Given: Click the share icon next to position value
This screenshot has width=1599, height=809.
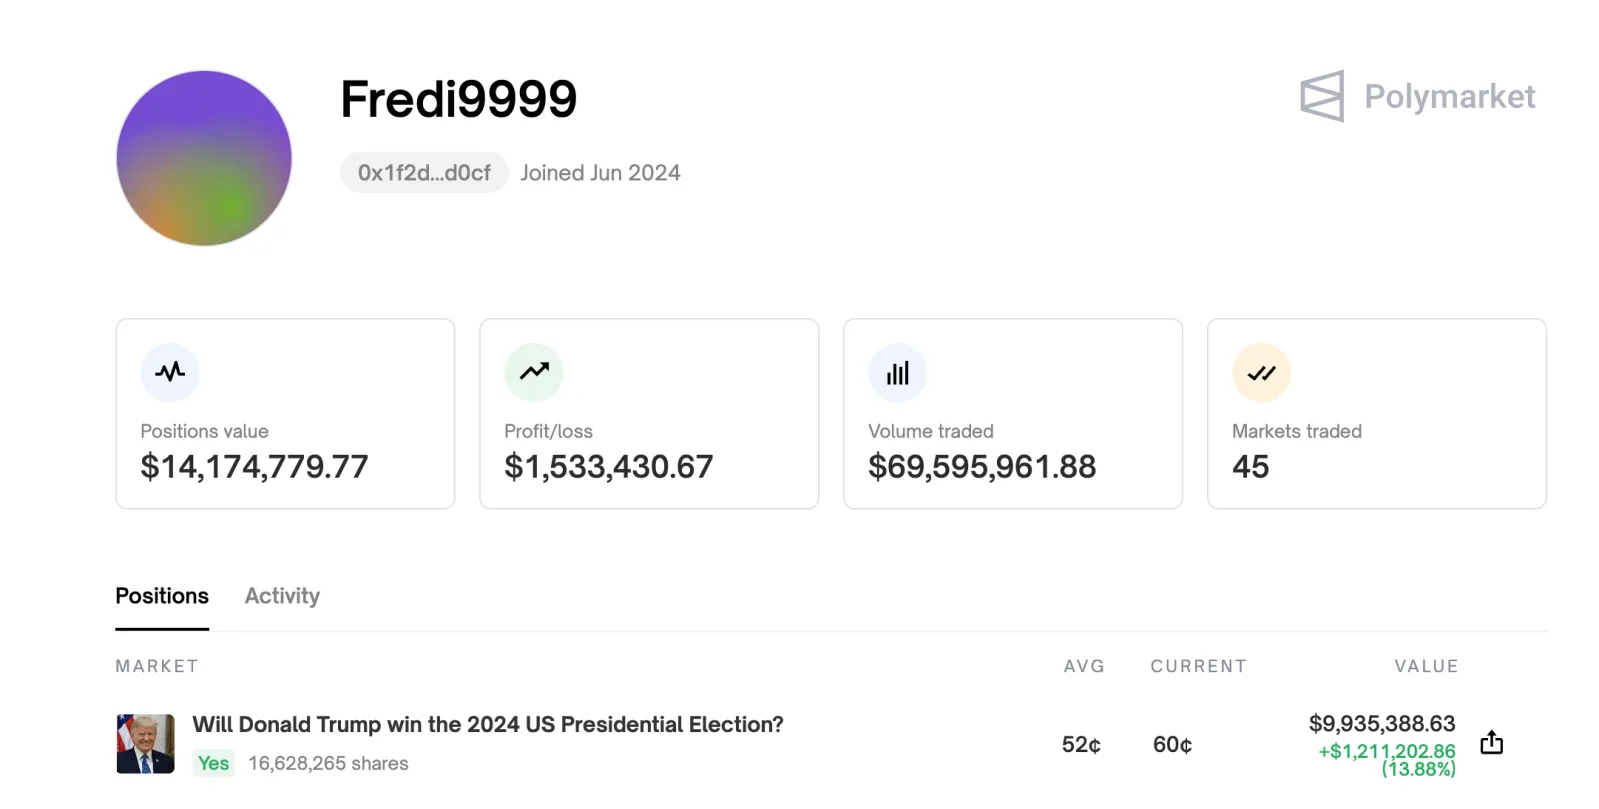Looking at the screenshot, I should click(x=1491, y=742).
